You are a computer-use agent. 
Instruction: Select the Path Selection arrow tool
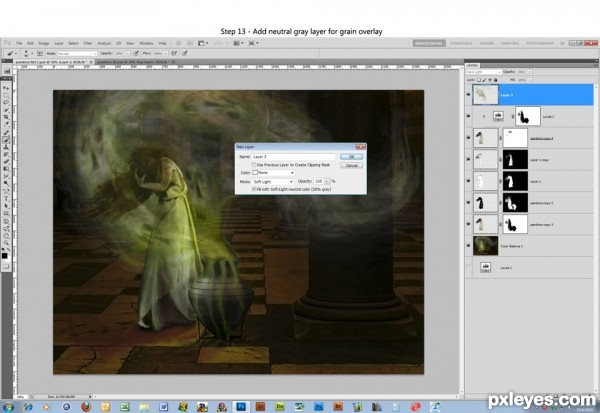pyautogui.click(x=7, y=205)
